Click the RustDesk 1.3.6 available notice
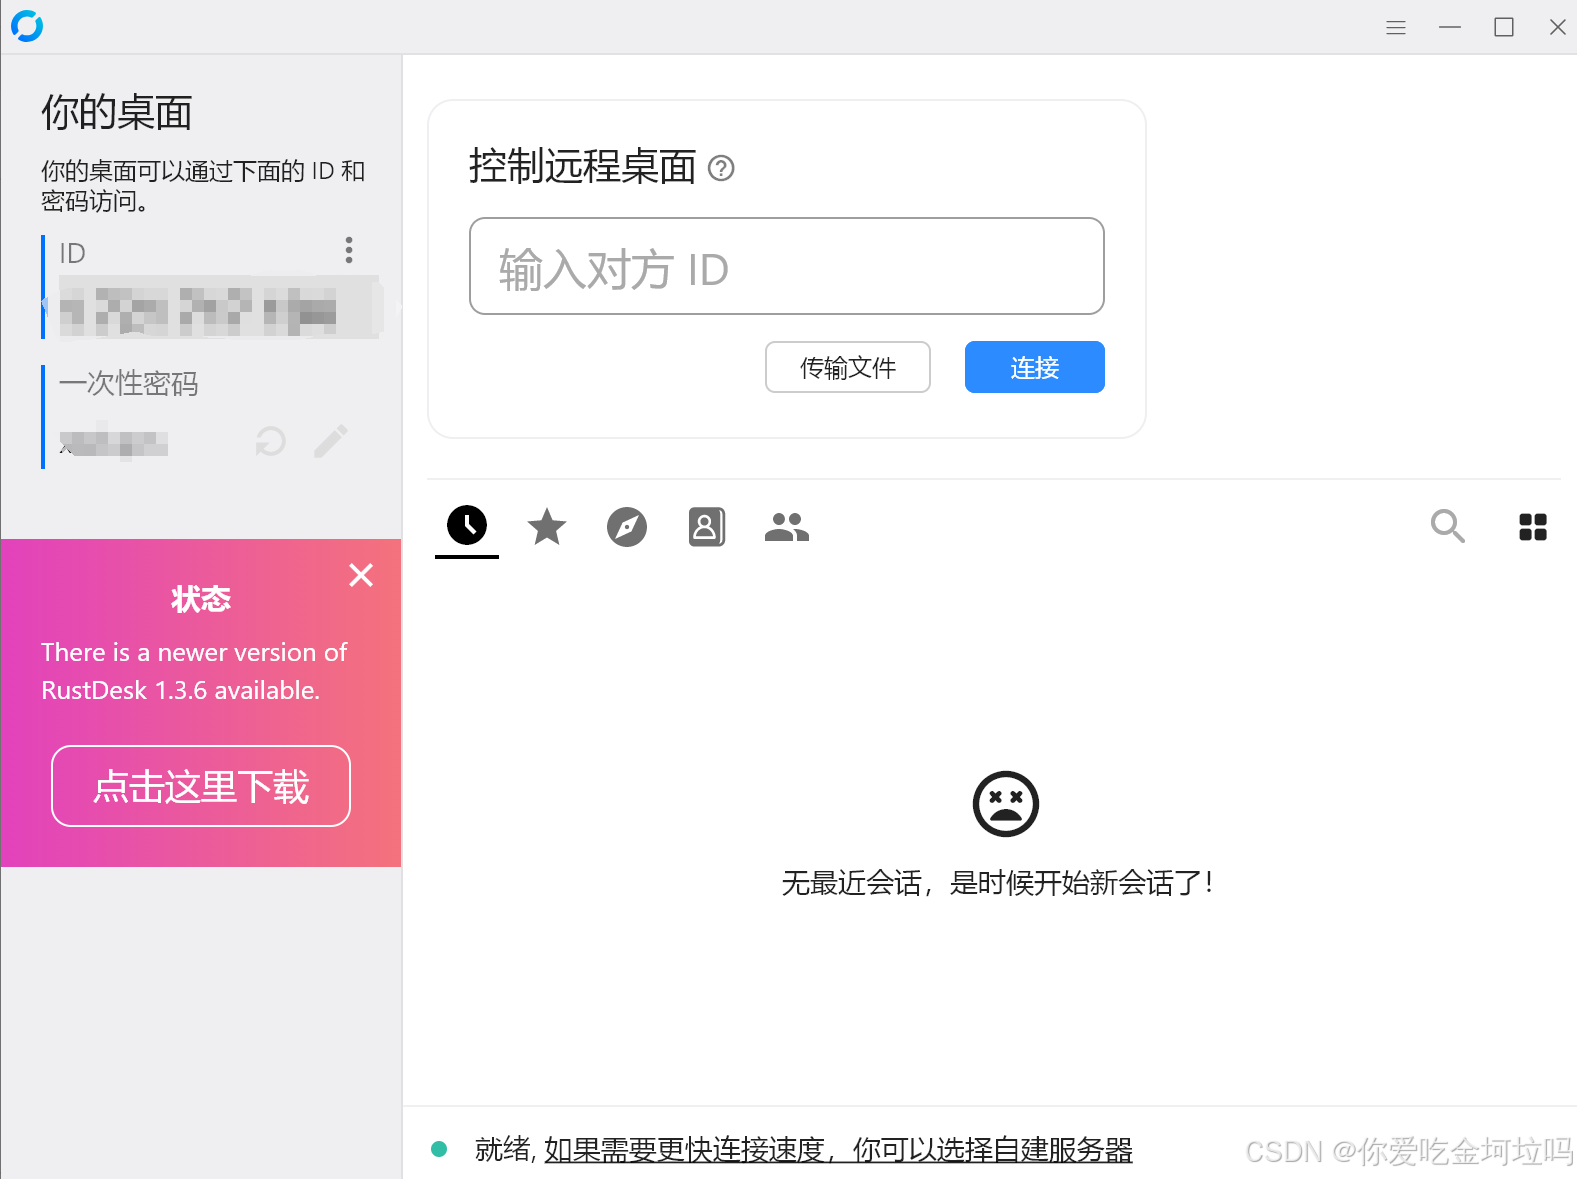This screenshot has height=1179, width=1577. pos(194,671)
